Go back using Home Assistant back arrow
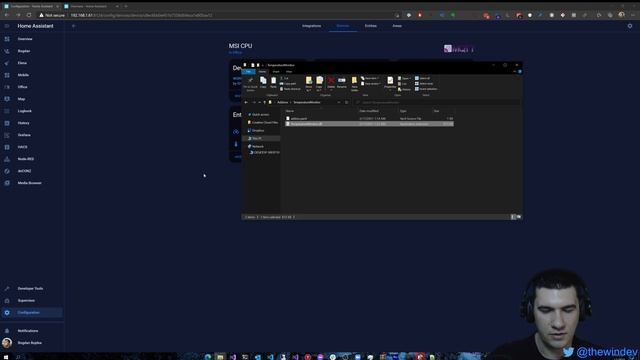640x360 pixels. pos(73,26)
